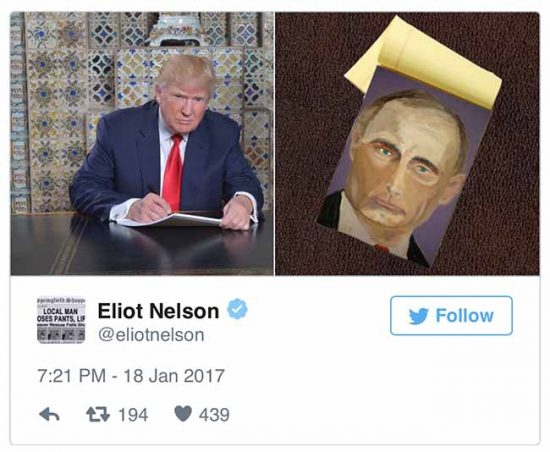The image size is (550, 452).
Task: View the 439 likes count
Action: pyautogui.click(x=214, y=415)
